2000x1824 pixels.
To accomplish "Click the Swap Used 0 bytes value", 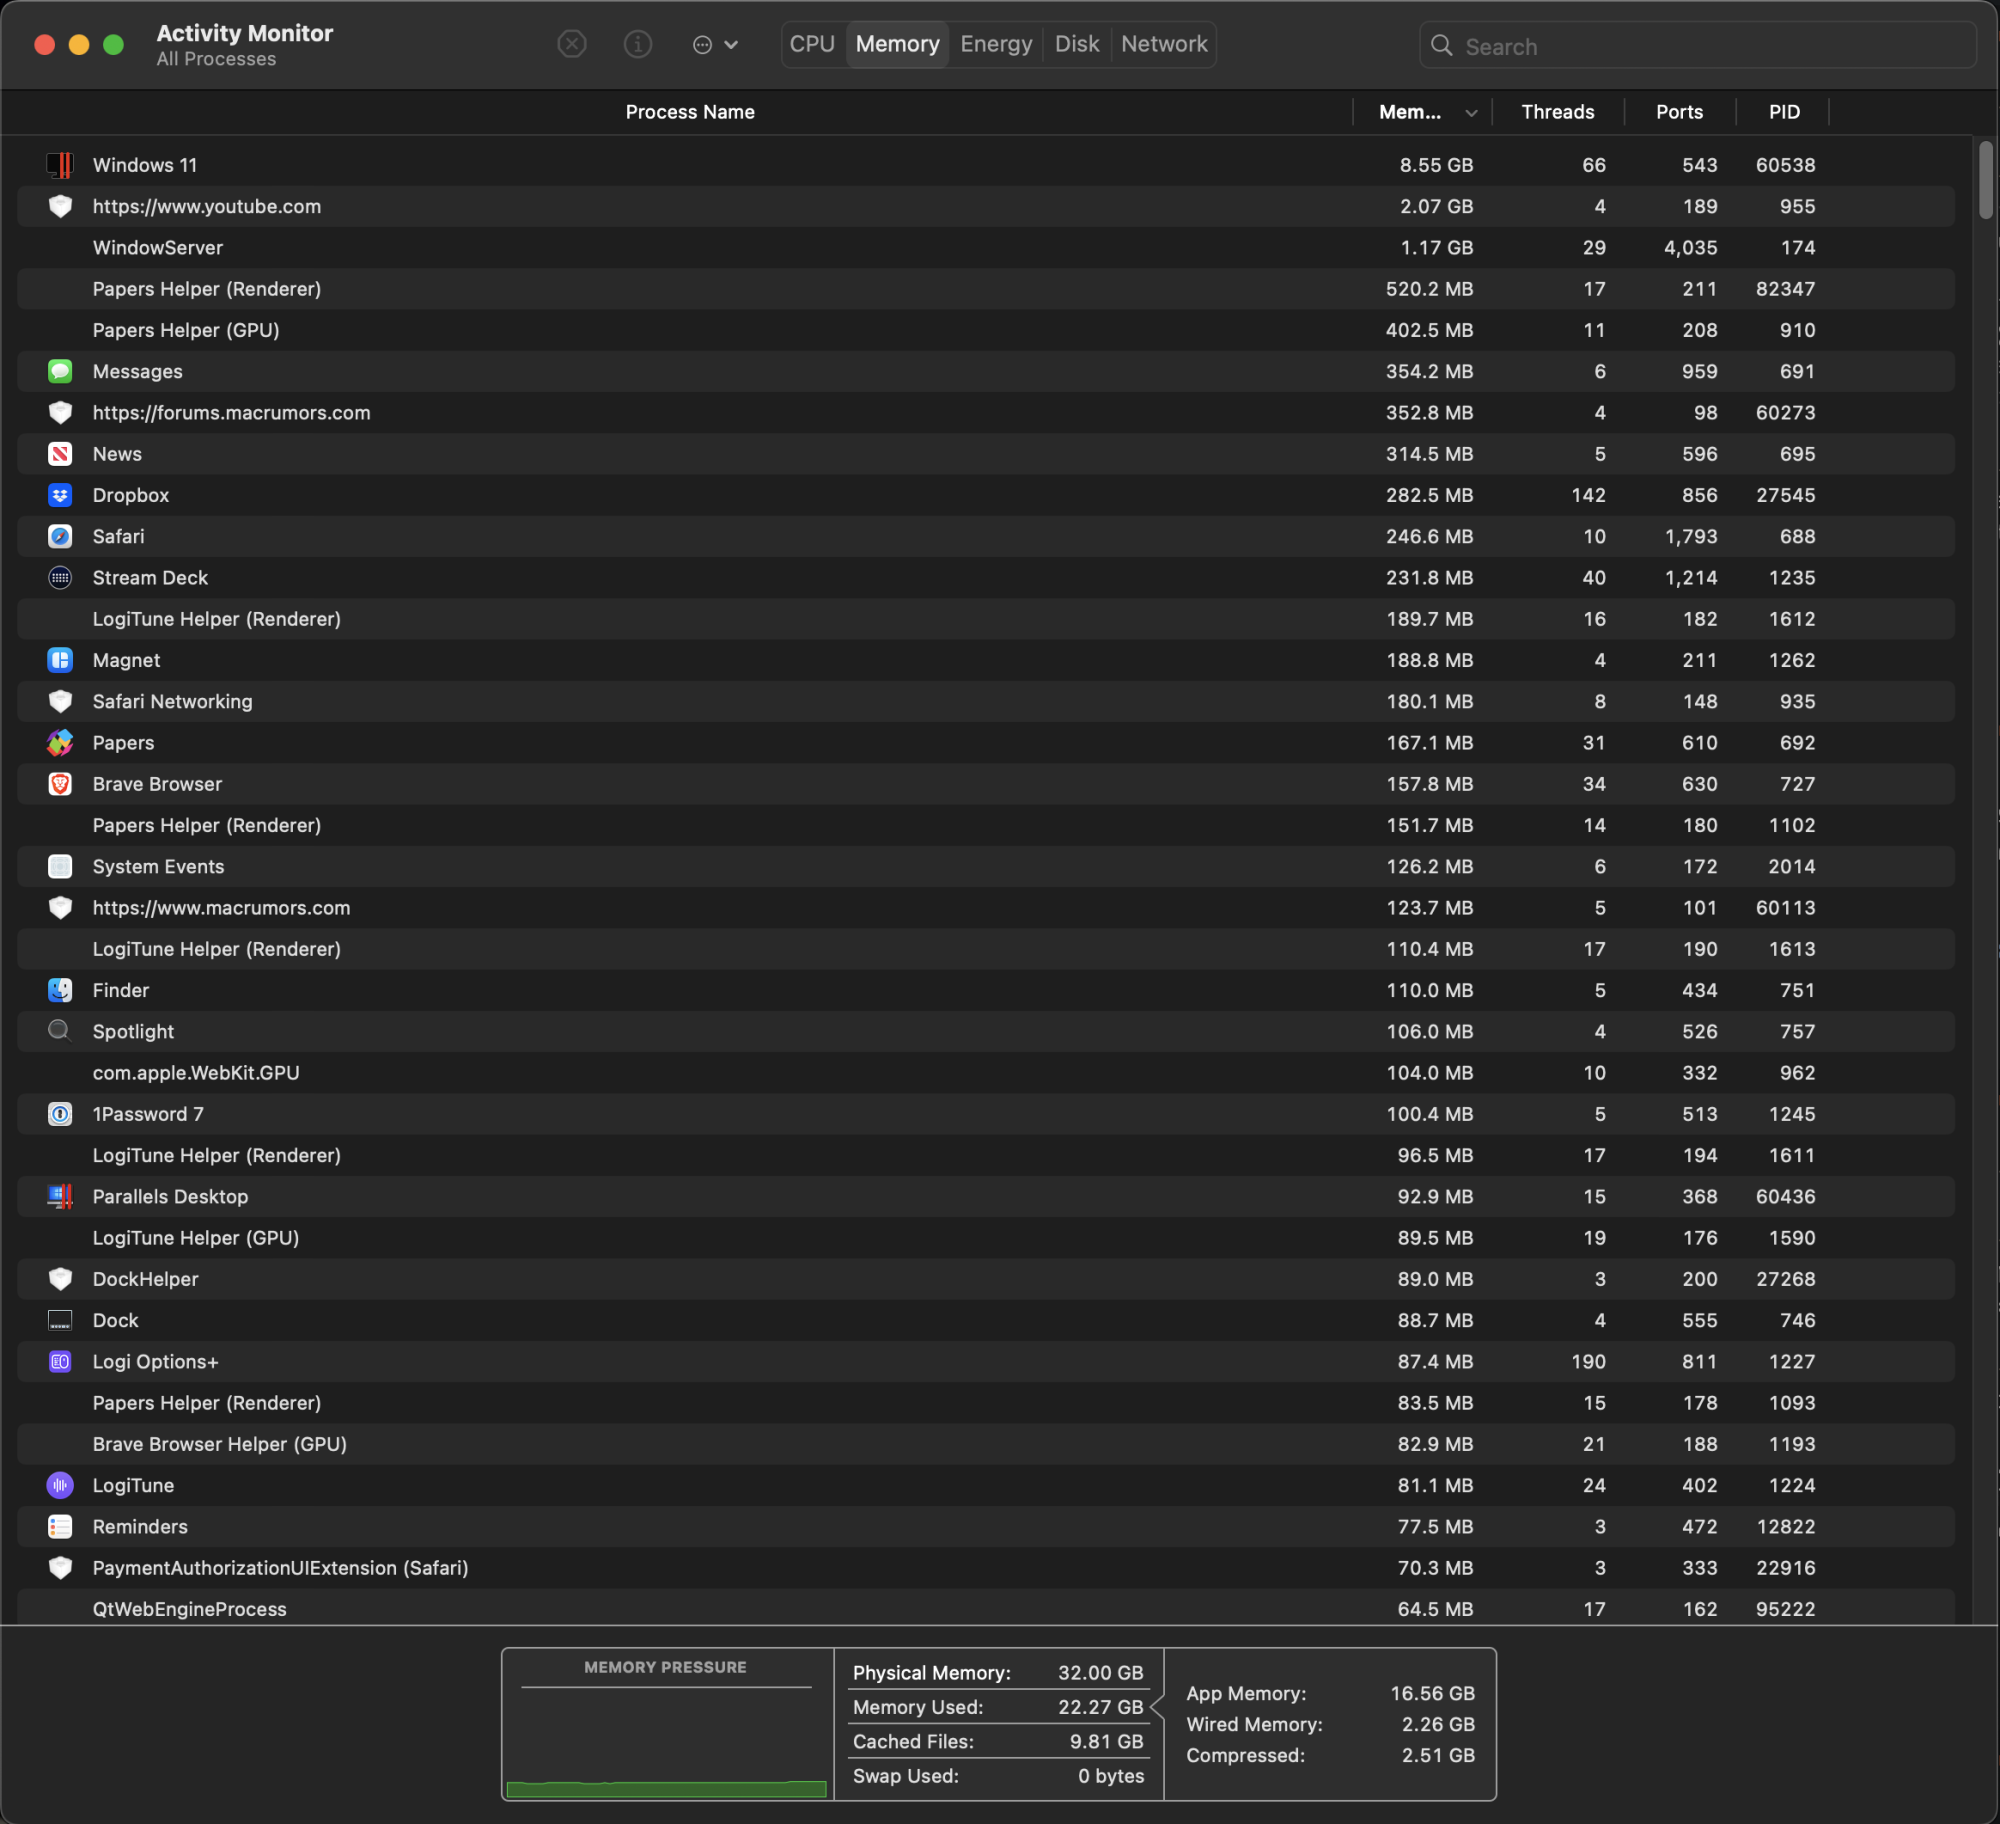I will pyautogui.click(x=1110, y=1776).
